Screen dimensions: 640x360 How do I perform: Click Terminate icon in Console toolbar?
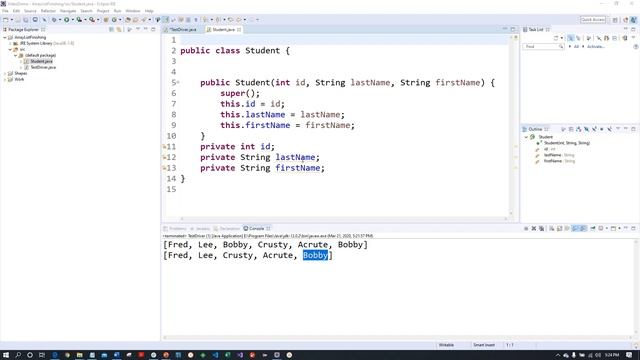(x=526, y=229)
